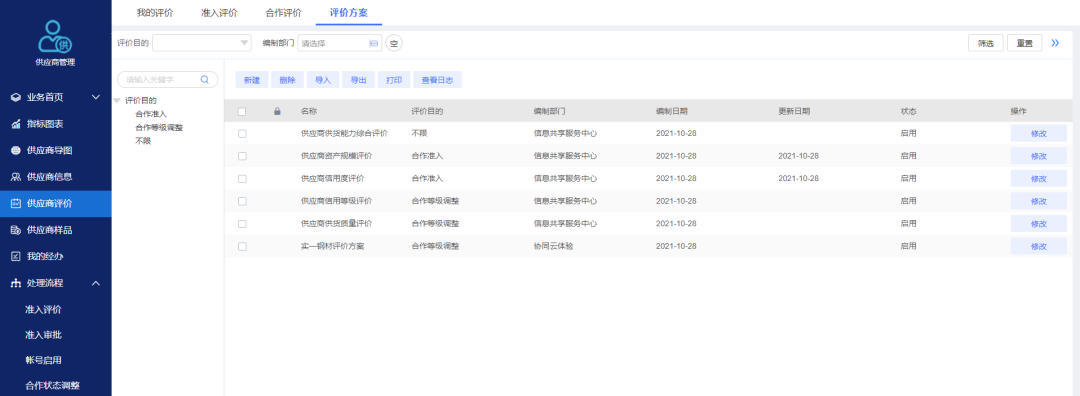1080x396 pixels.
Task: Click 修改 for 实一钢材评价方案
Action: (x=1039, y=246)
